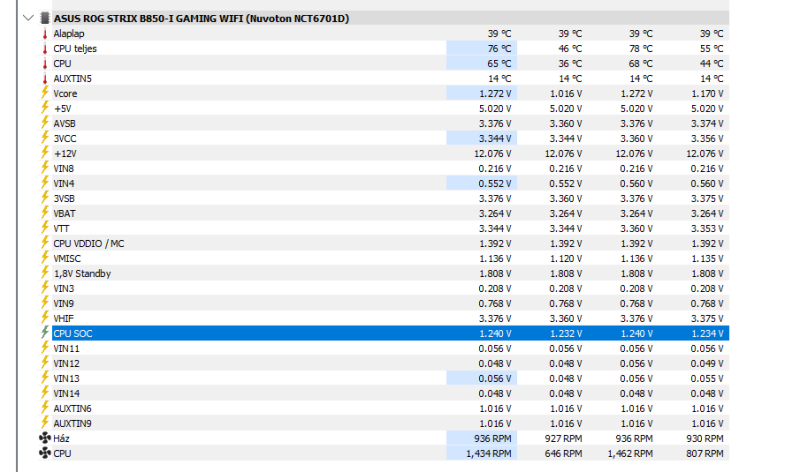Image resolution: width=800 pixels, height=472 pixels.
Task: Click the 3.344 V 3VCC current value
Action: pyautogui.click(x=495, y=139)
